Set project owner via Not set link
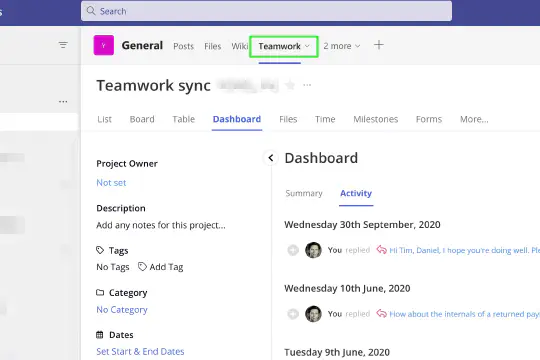540x360 pixels. [111, 183]
